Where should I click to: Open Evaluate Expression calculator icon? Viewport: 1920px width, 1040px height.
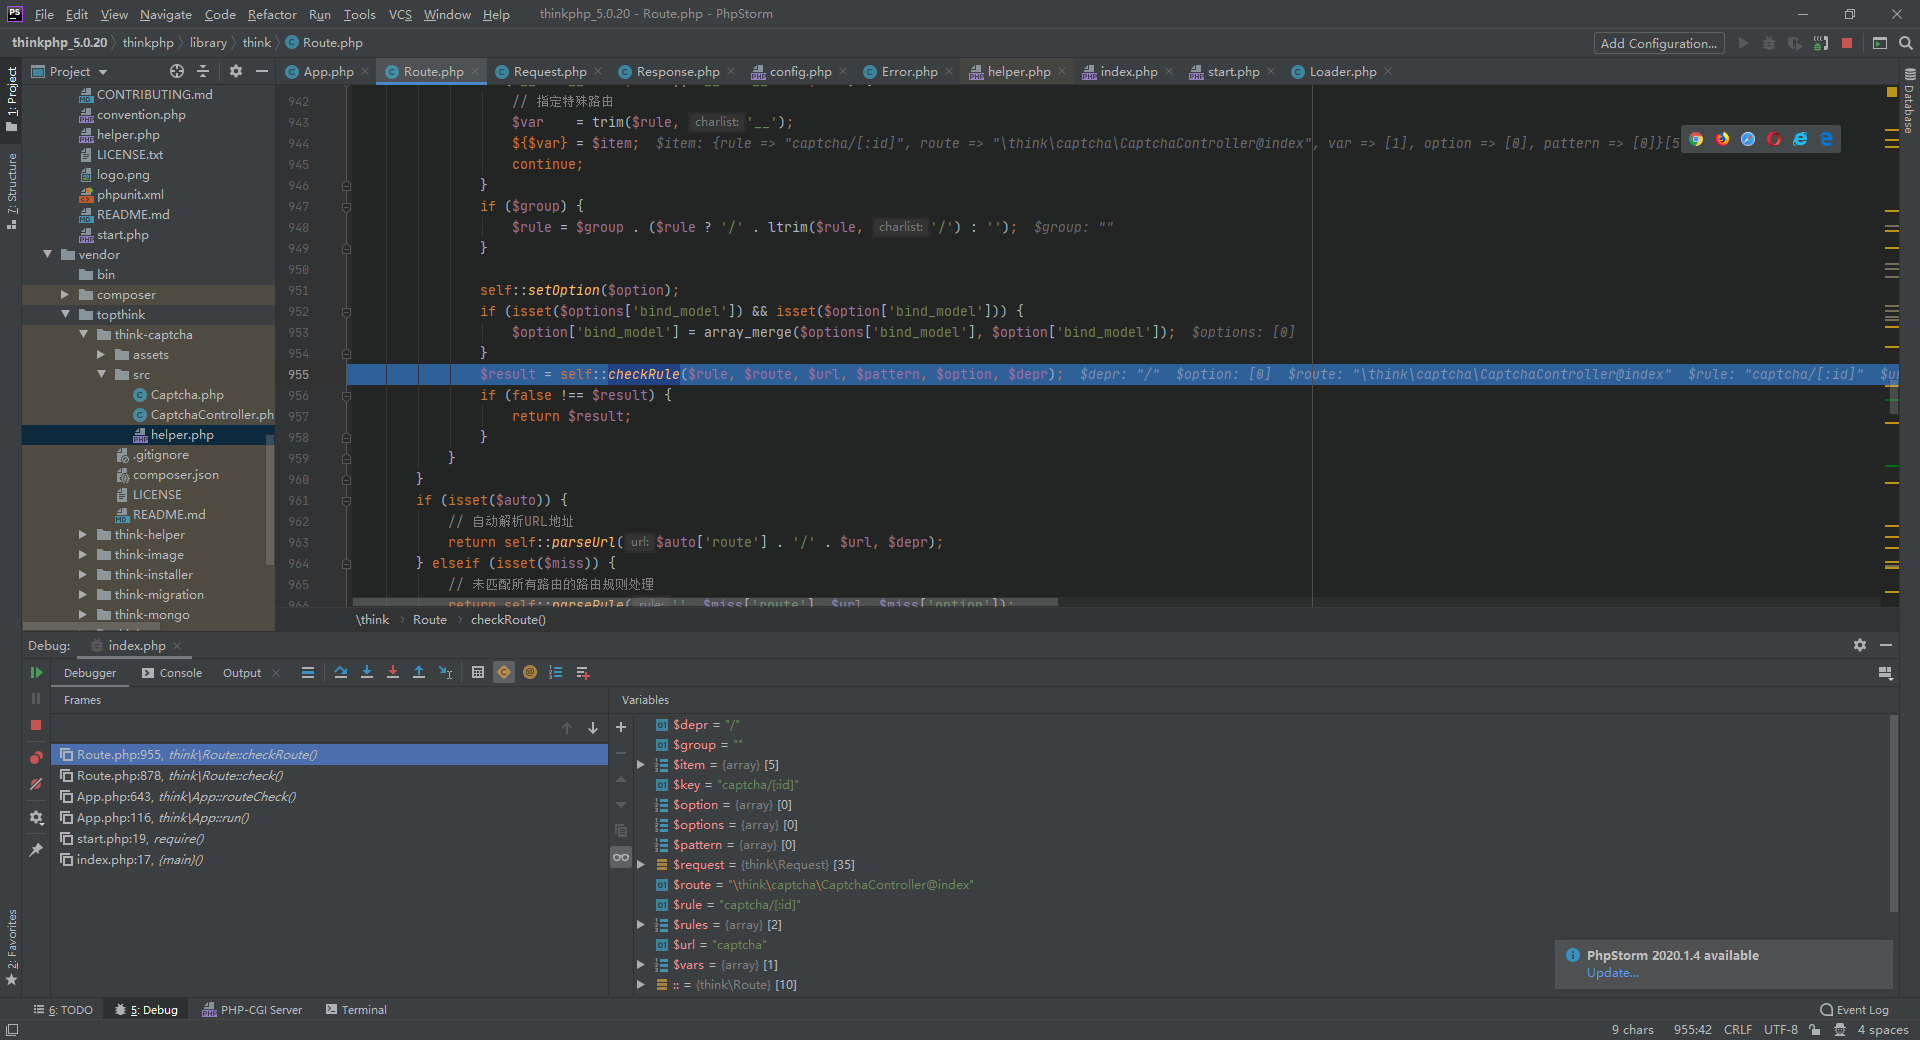pos(478,673)
